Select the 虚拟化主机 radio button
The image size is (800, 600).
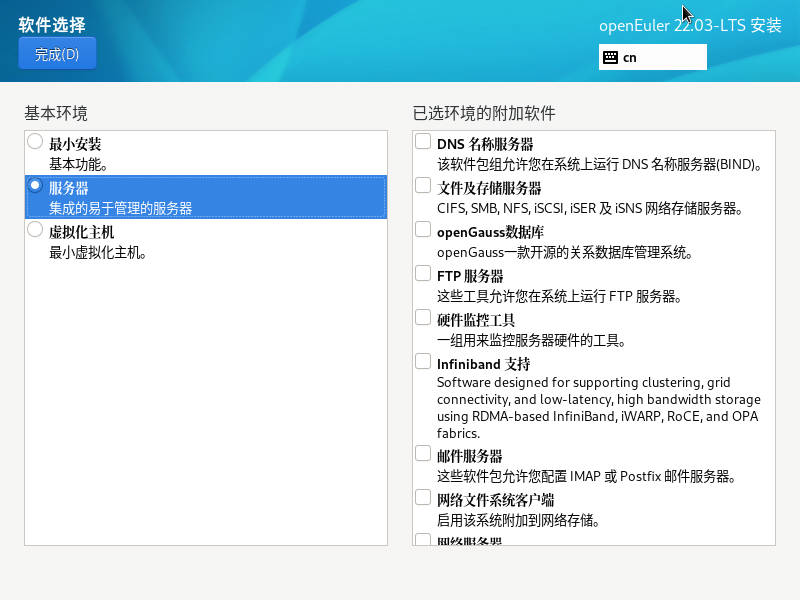pyautogui.click(x=35, y=229)
